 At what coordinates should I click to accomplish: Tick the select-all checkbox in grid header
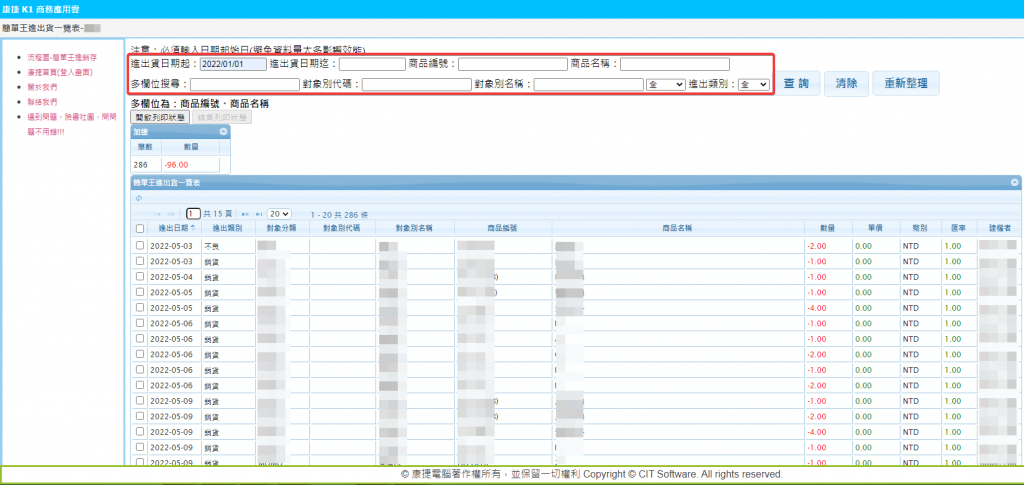click(x=139, y=229)
